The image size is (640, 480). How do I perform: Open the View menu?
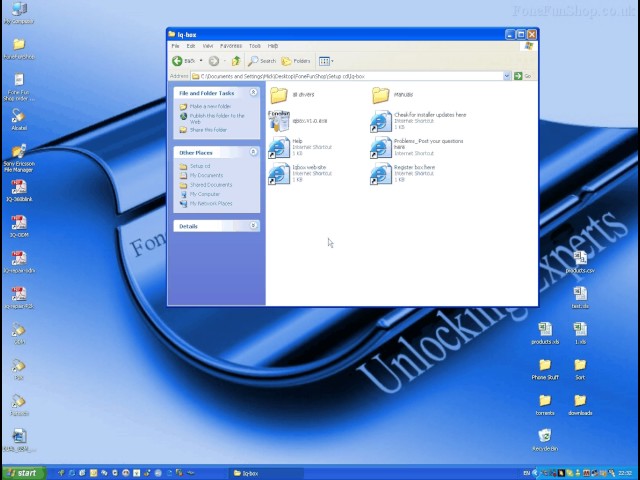[x=208, y=46]
